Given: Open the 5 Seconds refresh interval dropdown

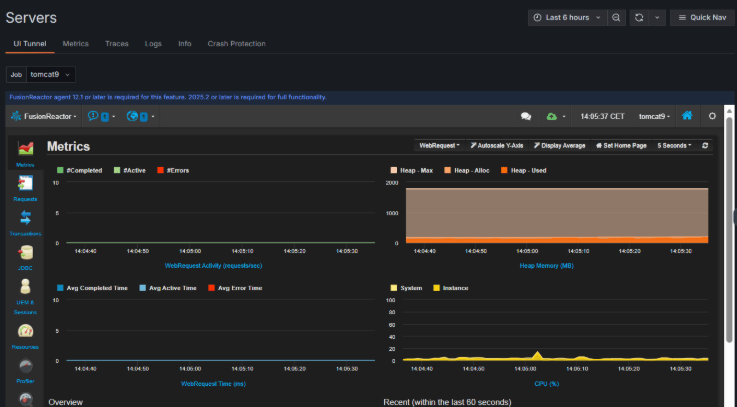Looking at the screenshot, I should click(675, 145).
